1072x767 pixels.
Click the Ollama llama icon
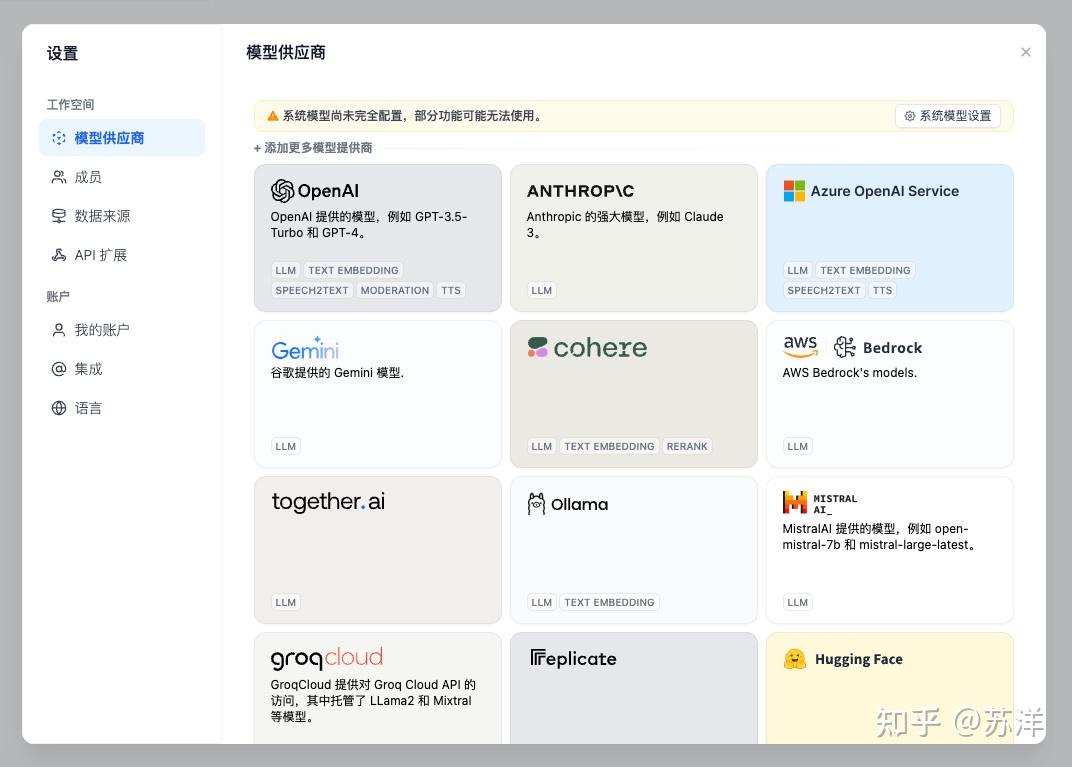(537, 504)
